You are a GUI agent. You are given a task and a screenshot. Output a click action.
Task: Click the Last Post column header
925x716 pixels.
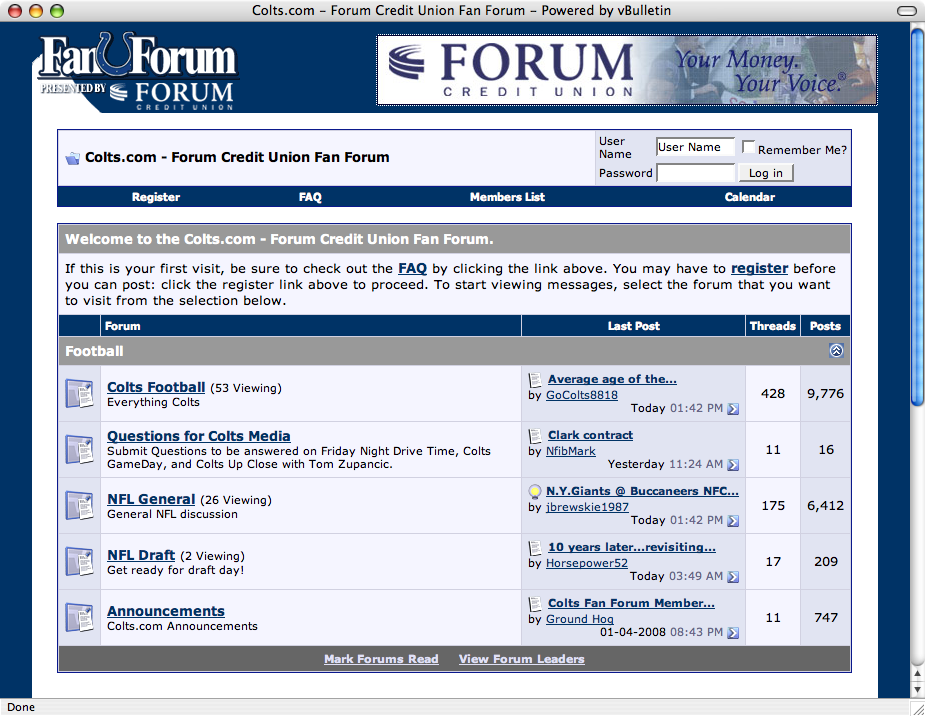634,326
